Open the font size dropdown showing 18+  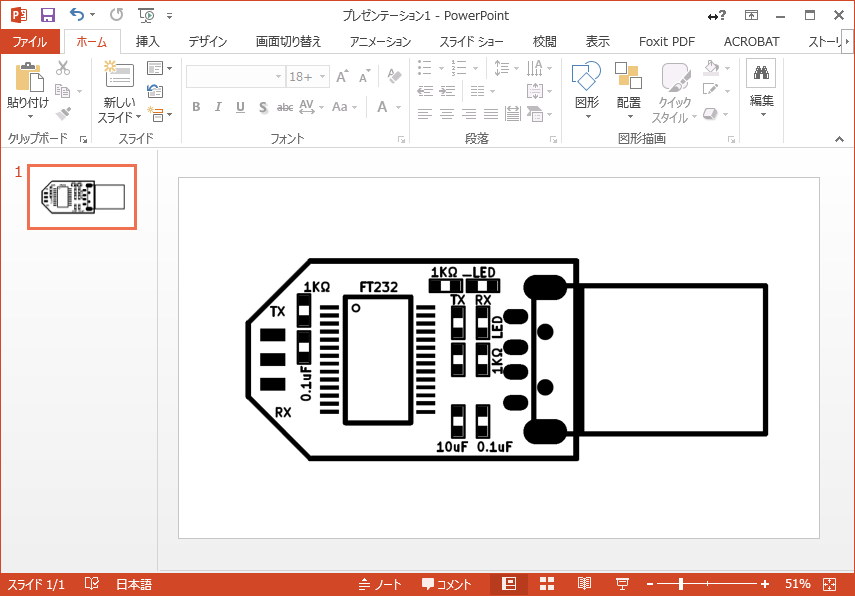pos(322,77)
